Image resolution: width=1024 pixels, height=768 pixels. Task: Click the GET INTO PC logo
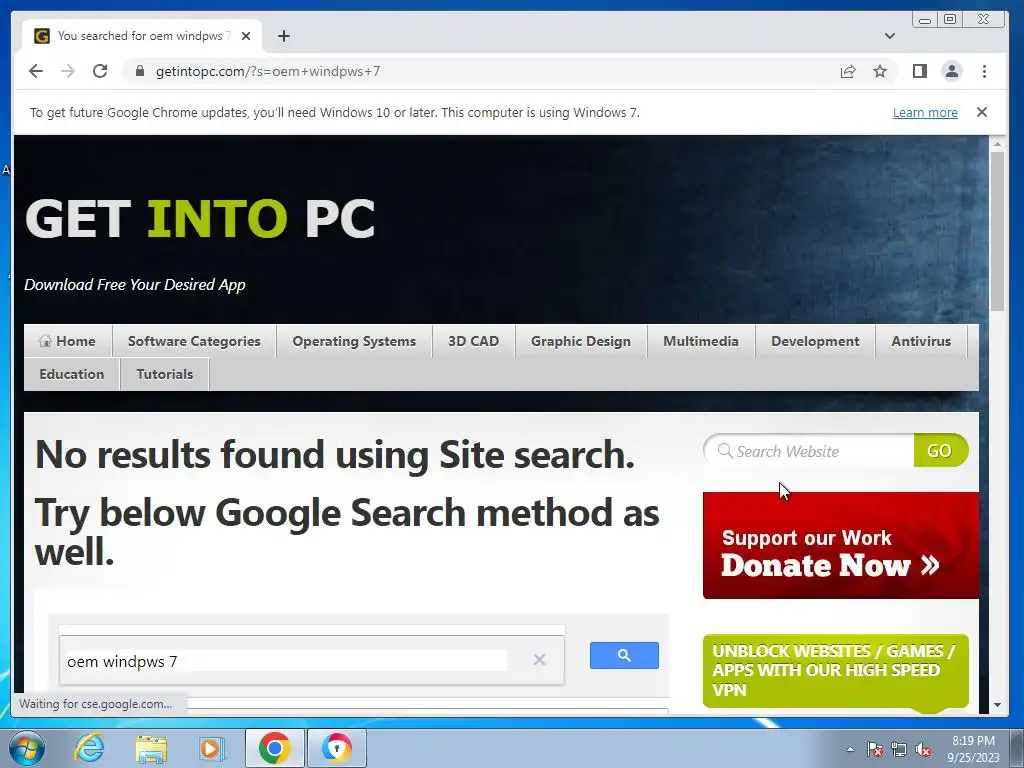click(200, 218)
